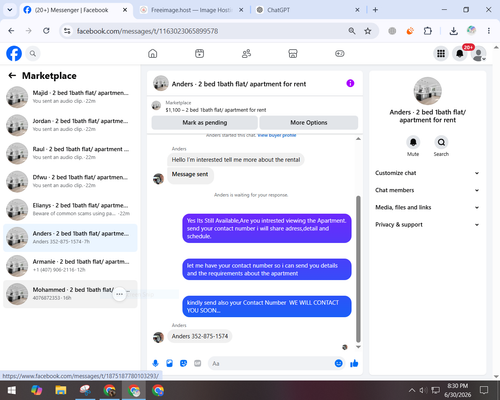Close the ChatGPT tab
This screenshot has height=400, width=500.
pyautogui.click(x=357, y=10)
